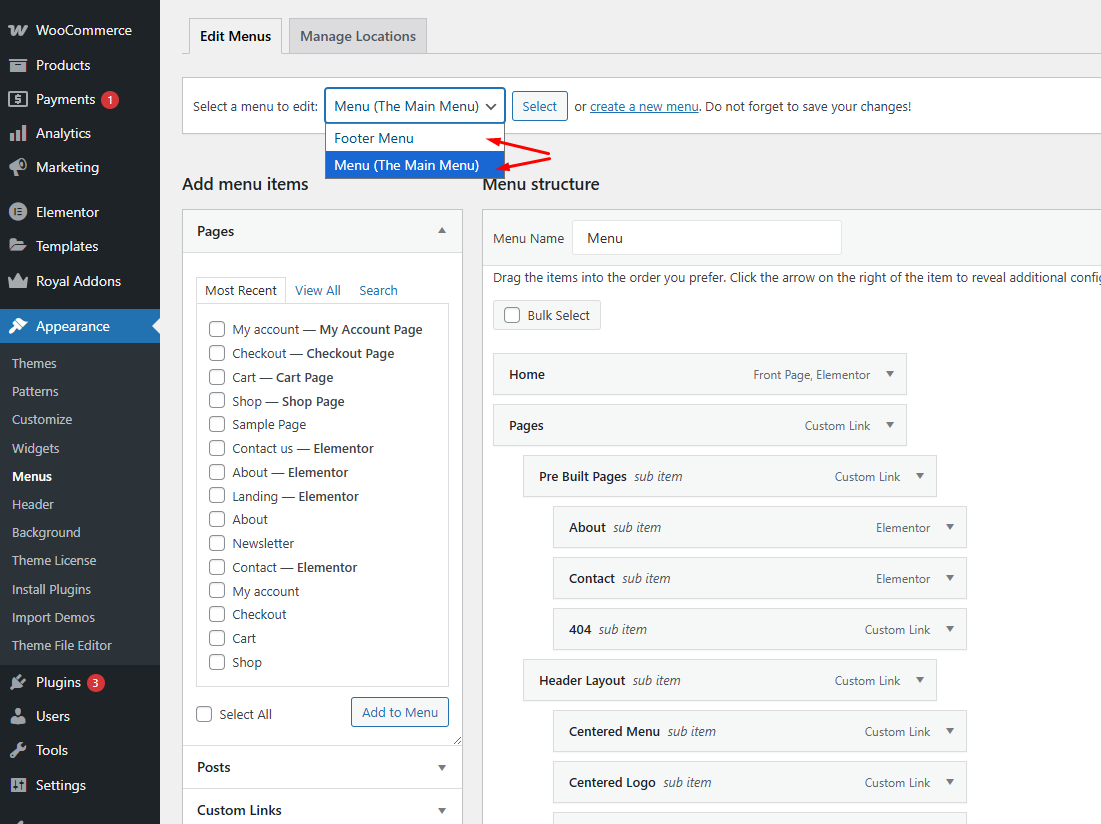Switch to the Manage Locations tab
Screen dimensions: 1101x824
358,36
